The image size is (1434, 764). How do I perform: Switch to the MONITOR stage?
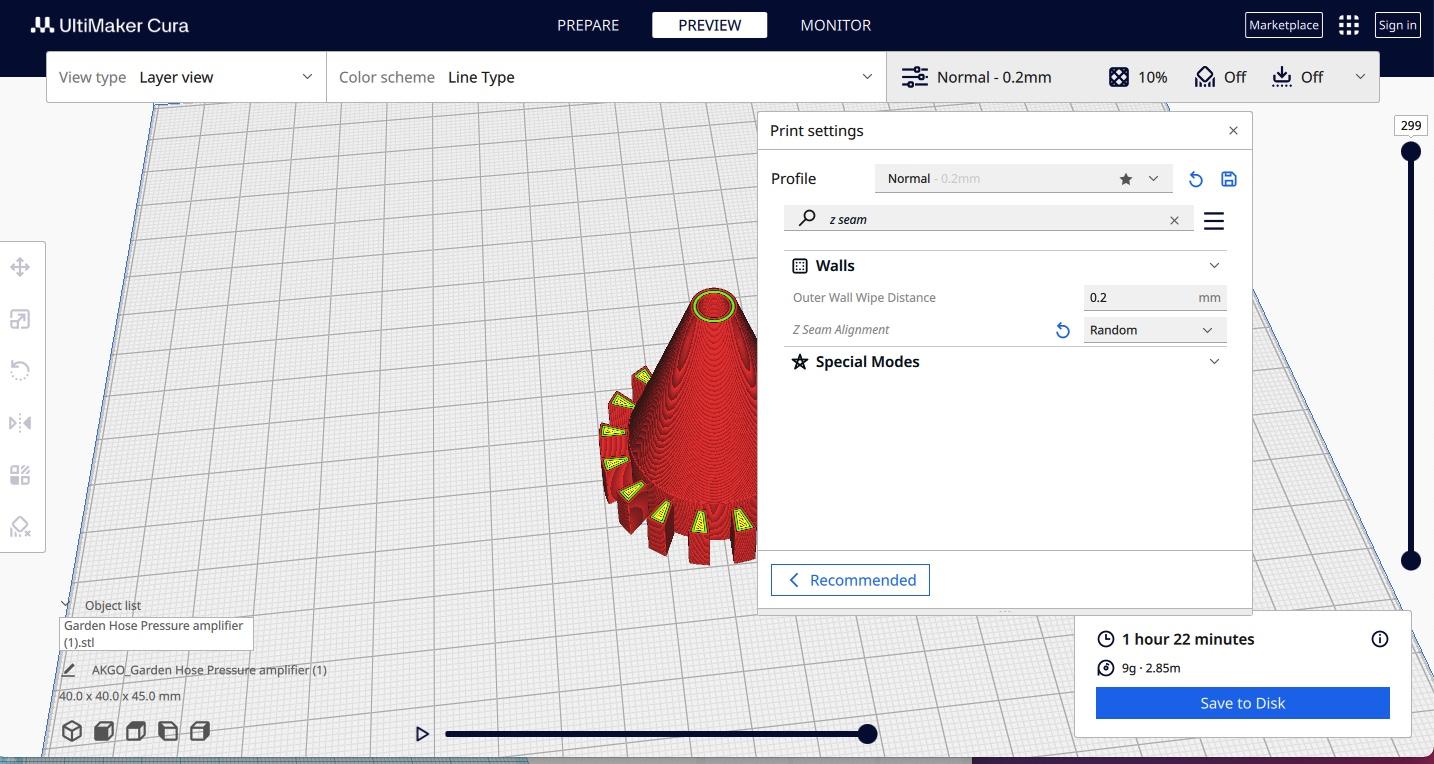click(836, 25)
